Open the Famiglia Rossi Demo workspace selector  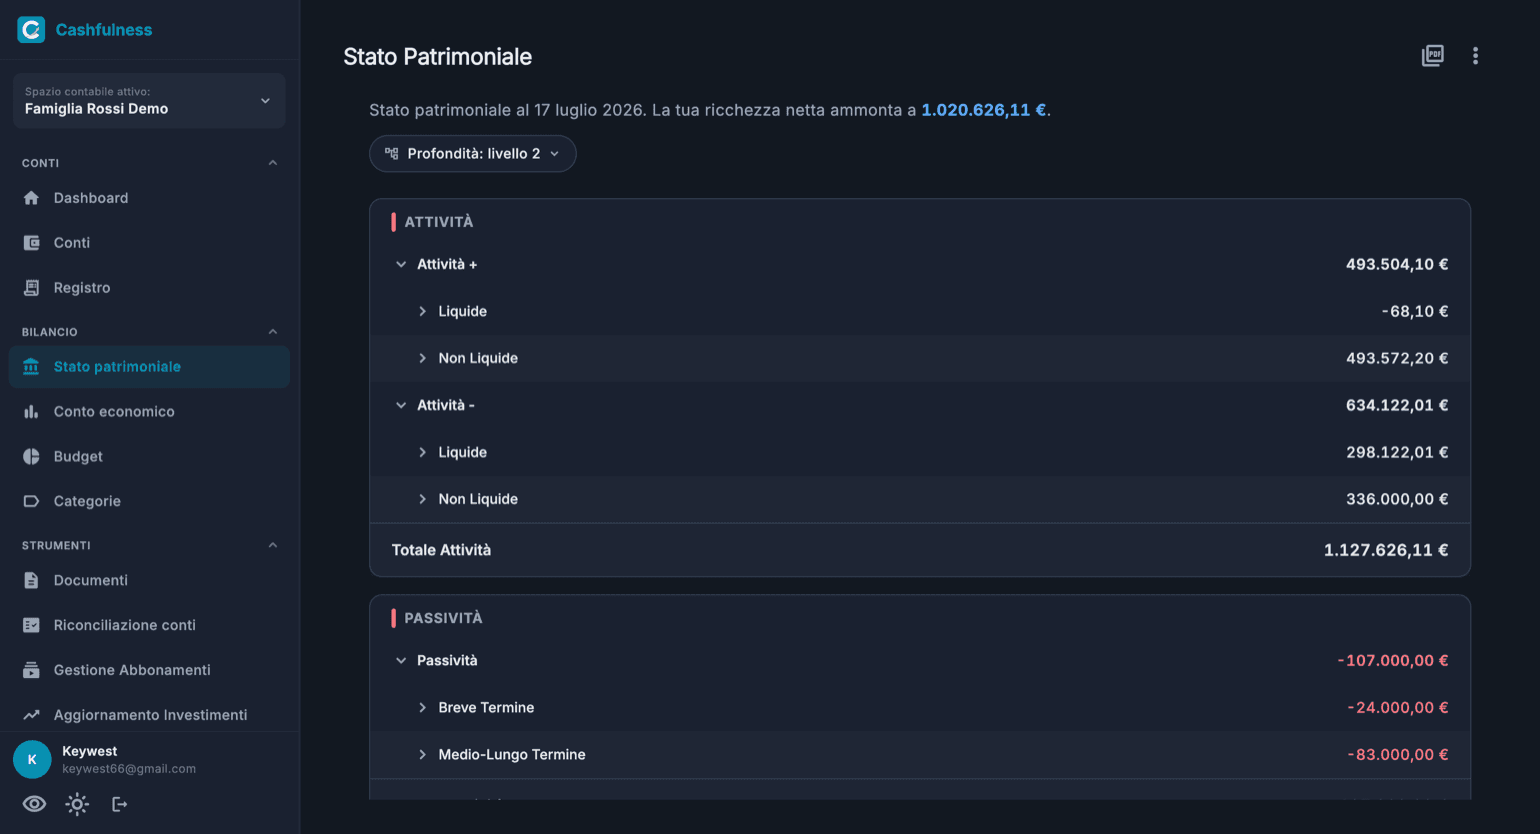pyautogui.click(x=149, y=100)
